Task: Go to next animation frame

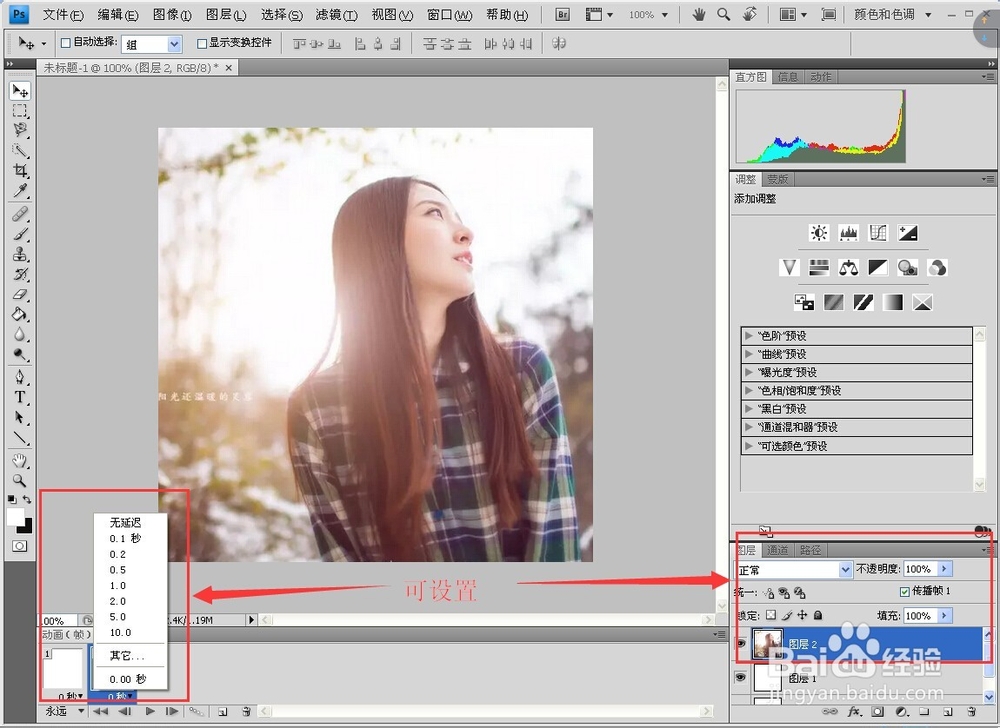Action: click(x=172, y=711)
